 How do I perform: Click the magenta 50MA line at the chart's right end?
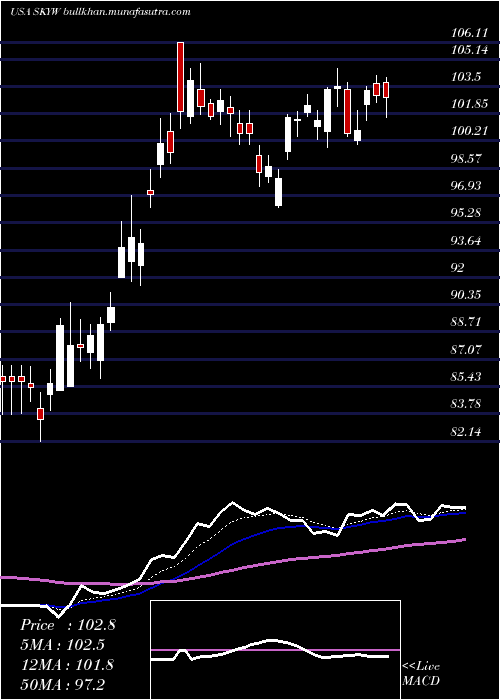click(463, 540)
